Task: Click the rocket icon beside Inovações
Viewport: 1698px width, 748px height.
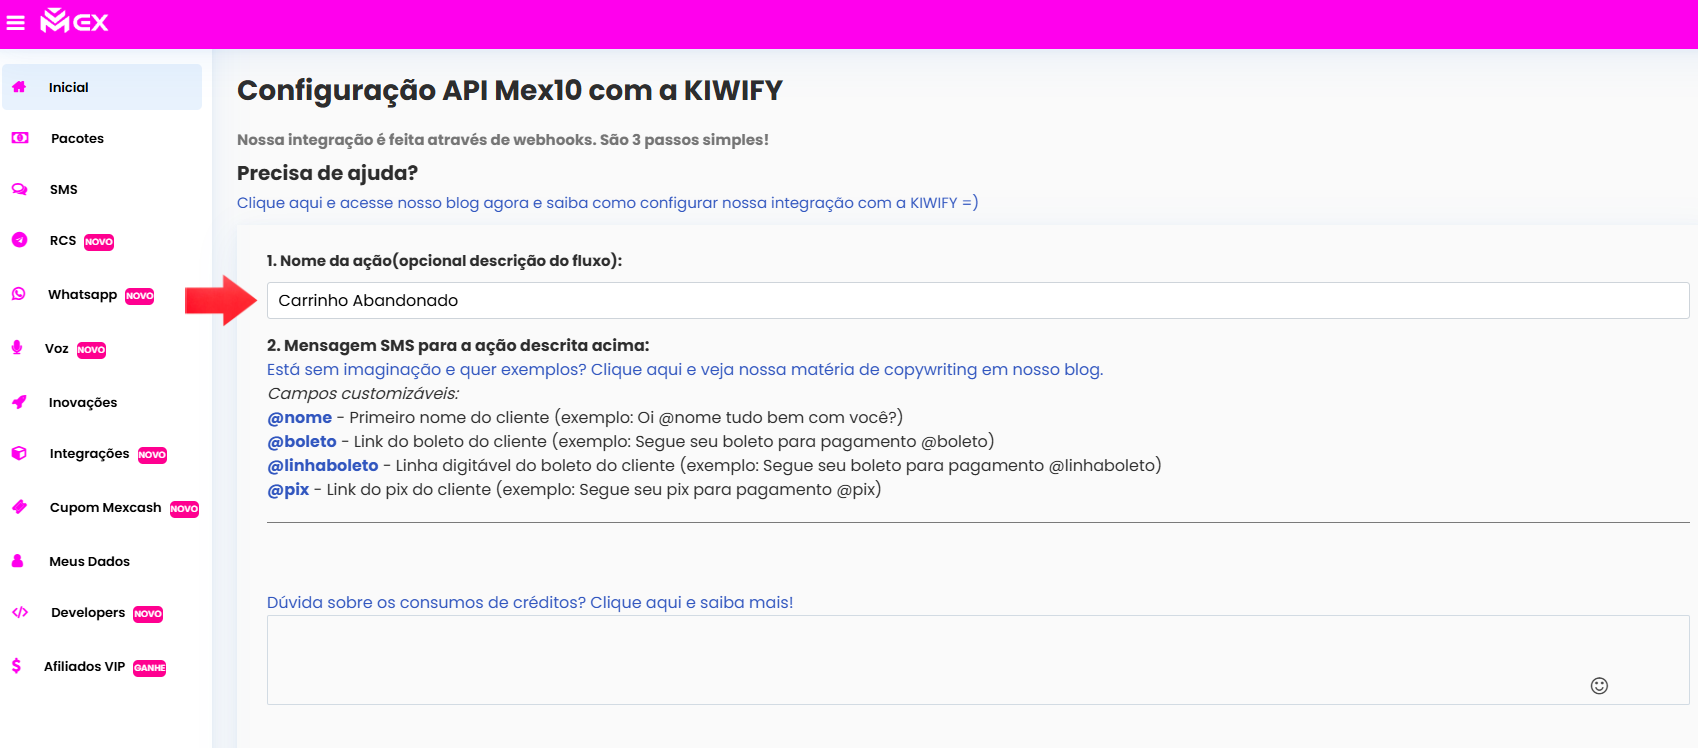Action: [19, 402]
